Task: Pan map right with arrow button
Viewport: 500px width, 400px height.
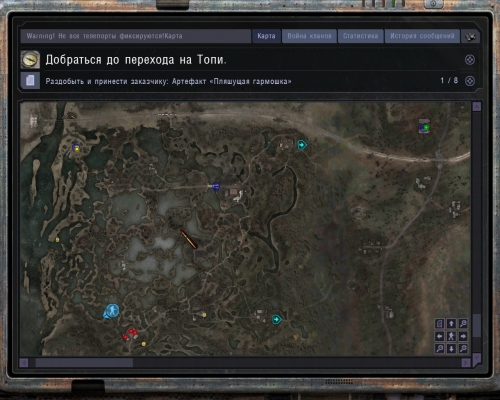Action: 463,336
